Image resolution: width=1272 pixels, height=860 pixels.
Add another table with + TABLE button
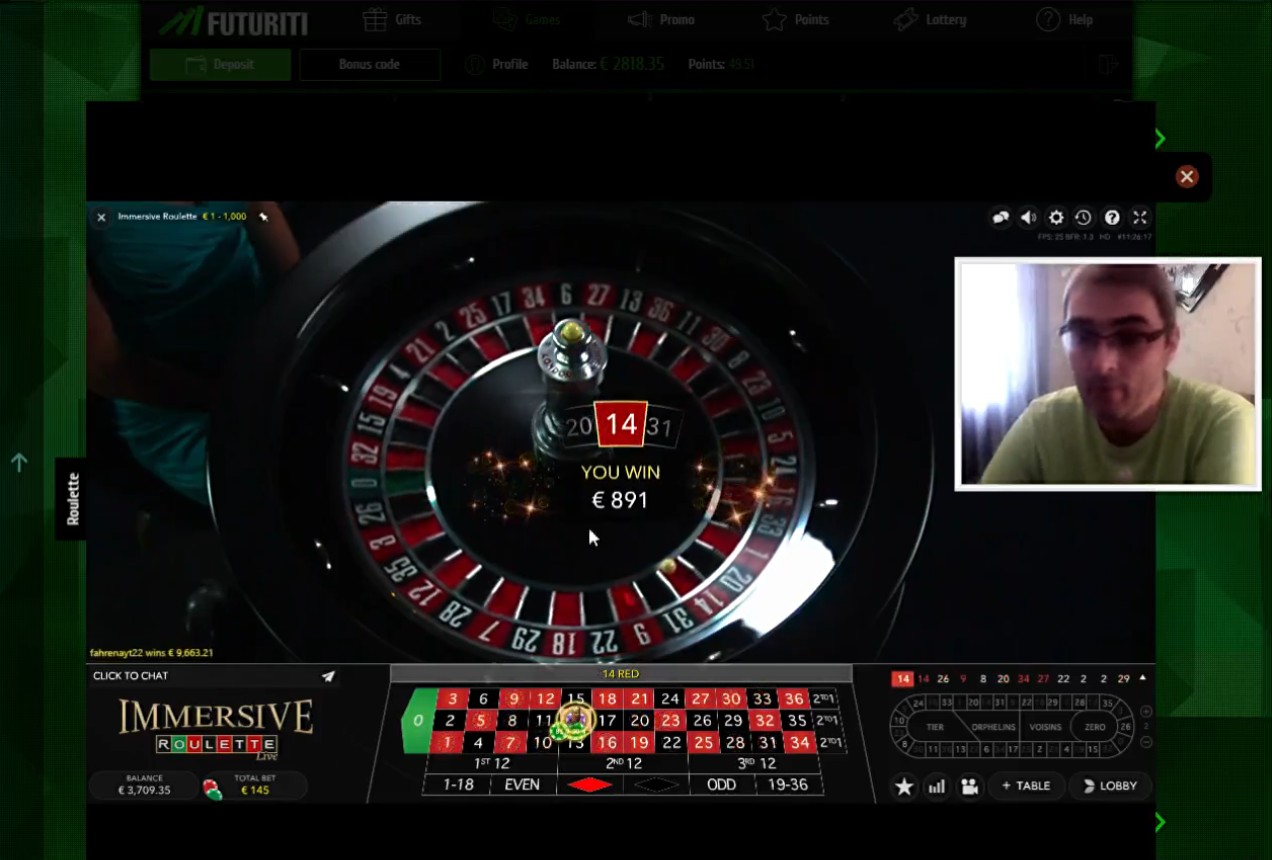(x=1025, y=786)
